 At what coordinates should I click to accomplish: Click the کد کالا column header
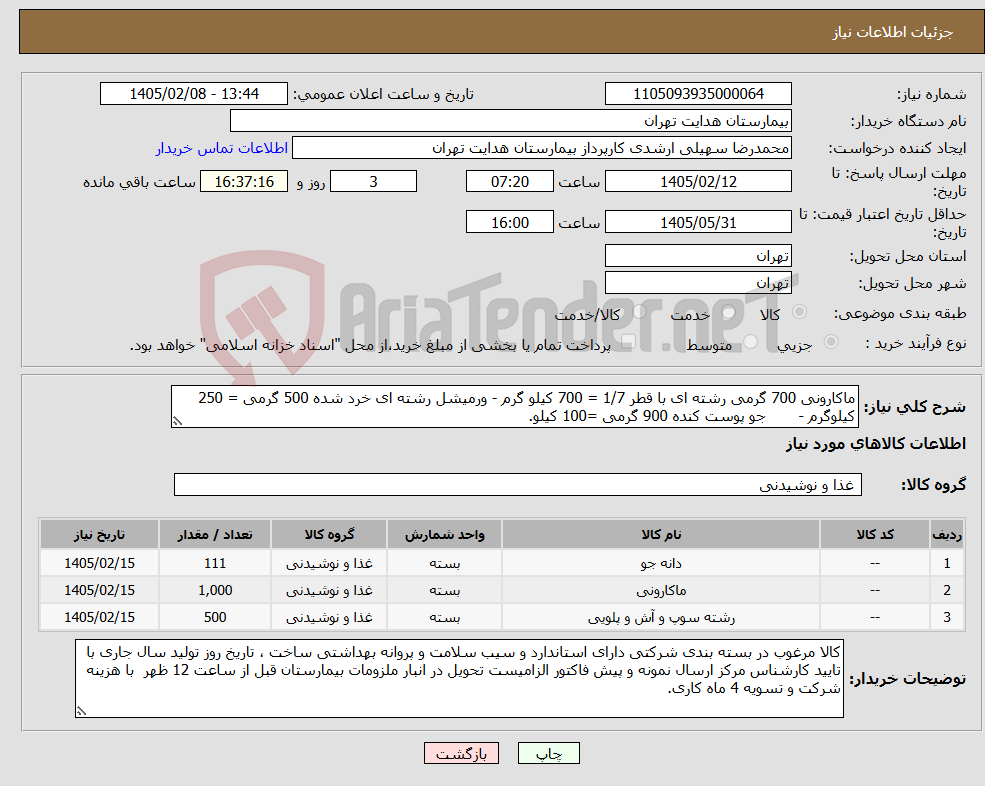coord(875,534)
